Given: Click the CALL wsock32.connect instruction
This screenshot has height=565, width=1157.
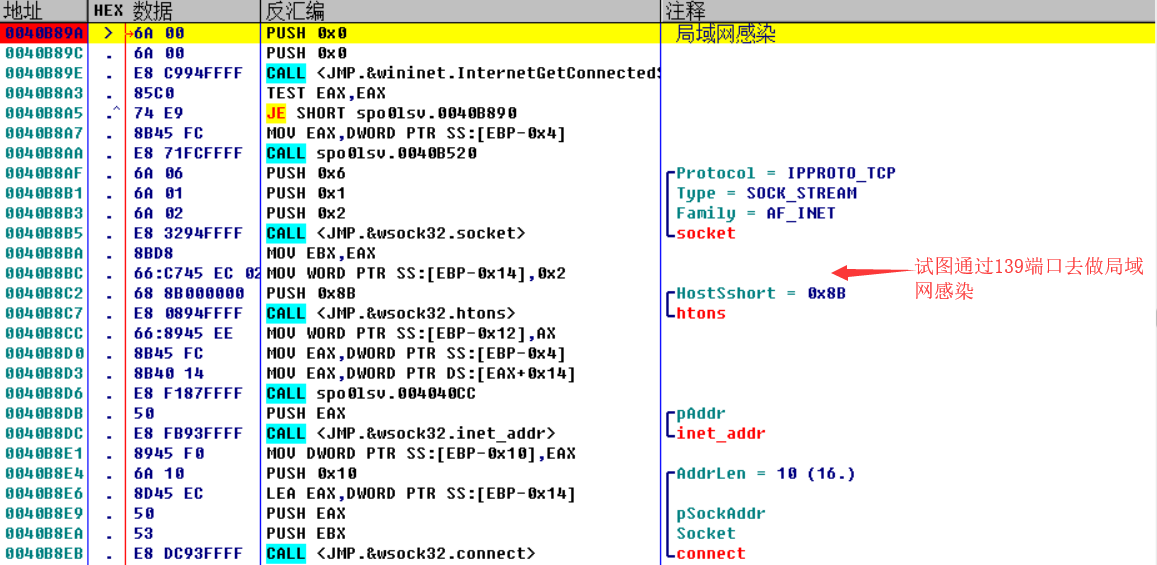Looking at the screenshot, I should tap(400, 553).
